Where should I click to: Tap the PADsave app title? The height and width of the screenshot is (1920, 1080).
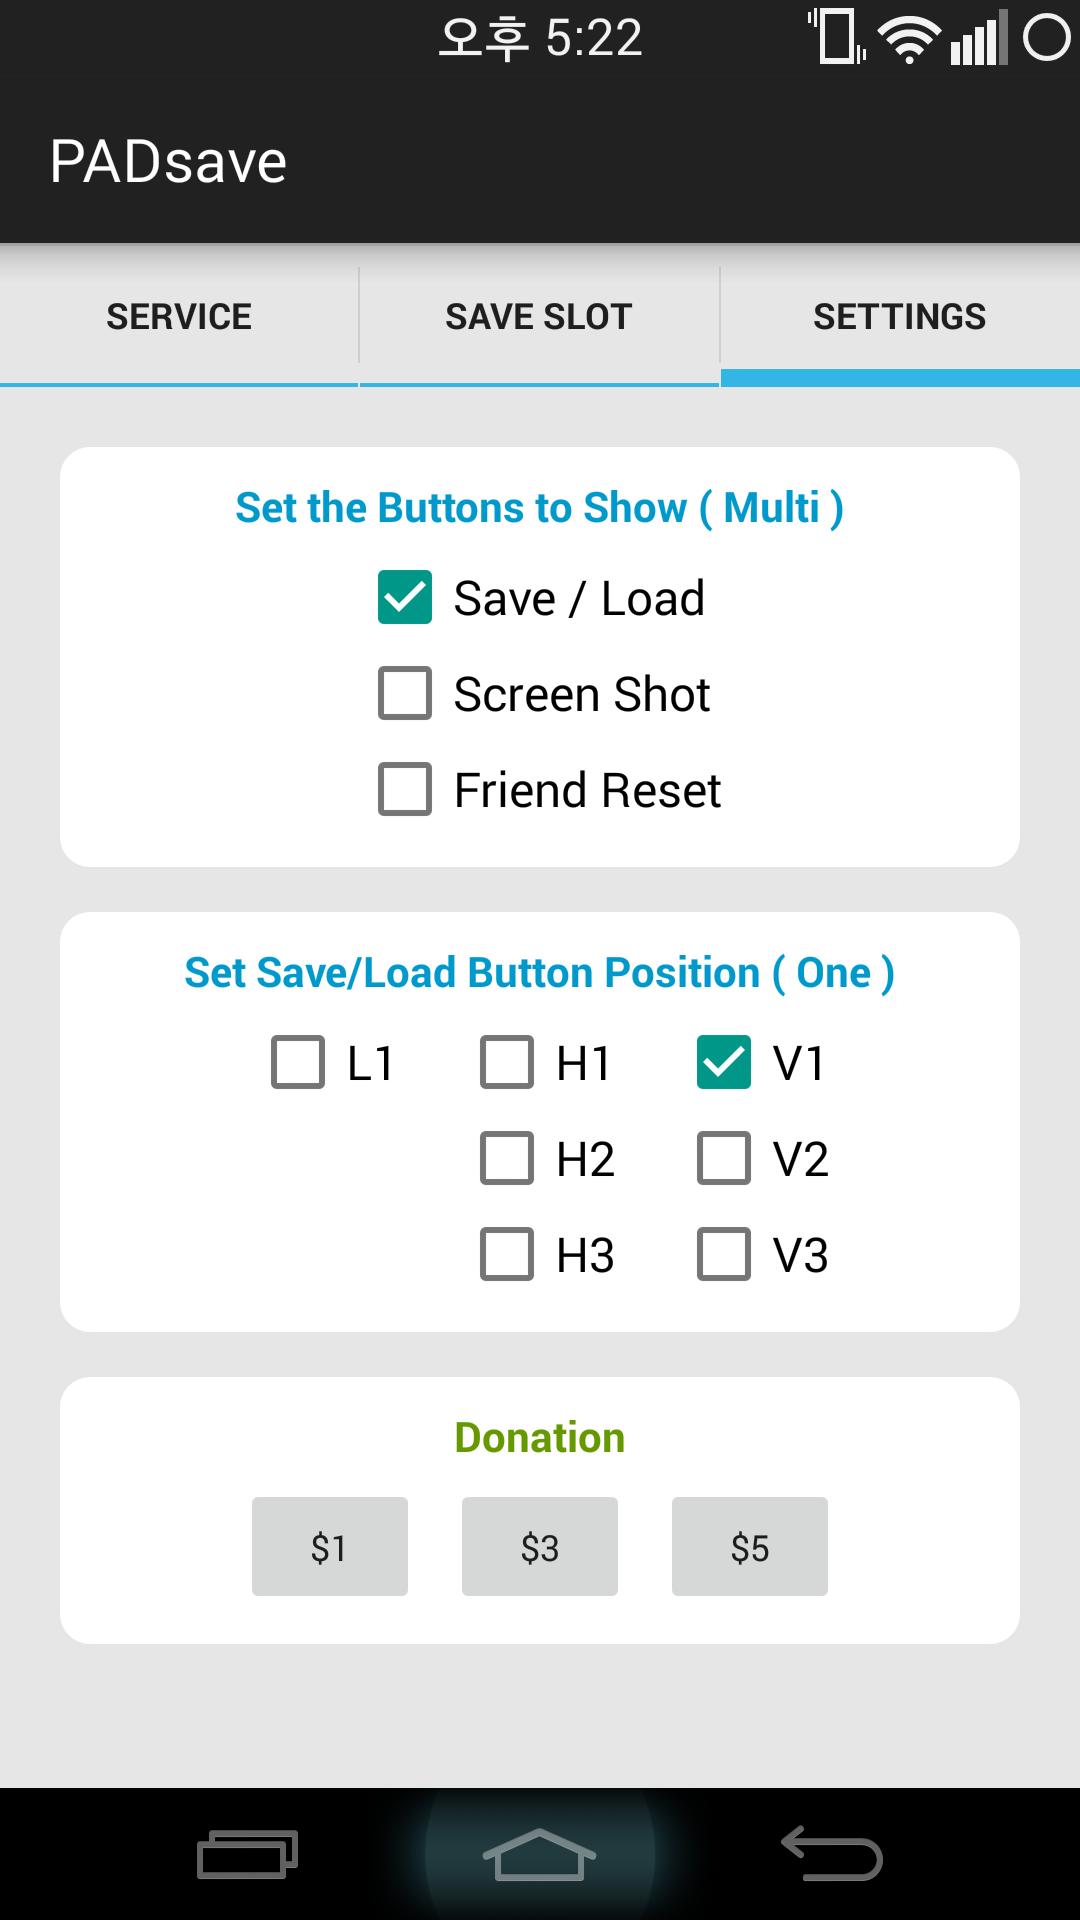tap(168, 160)
